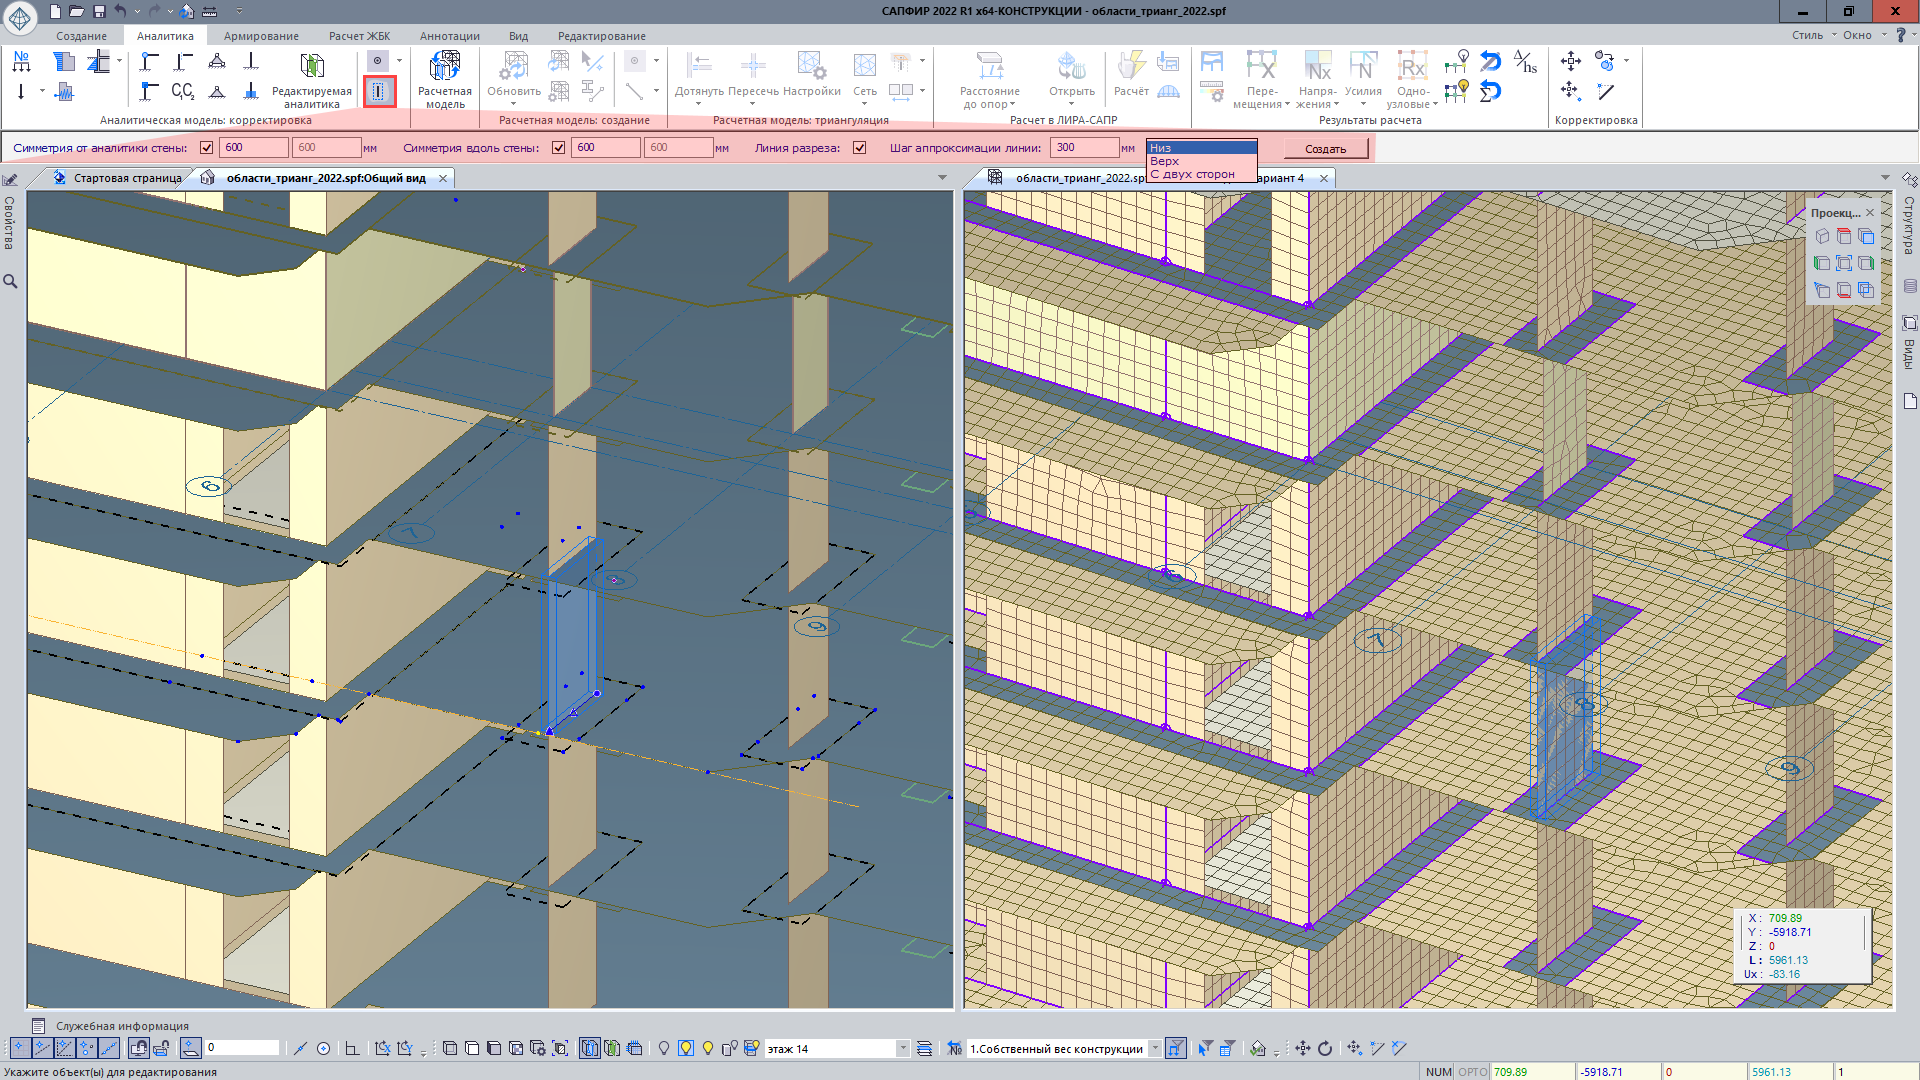The height and width of the screenshot is (1080, 1920).
Task: Click the save file icon in title bar
Action: pos(99,11)
